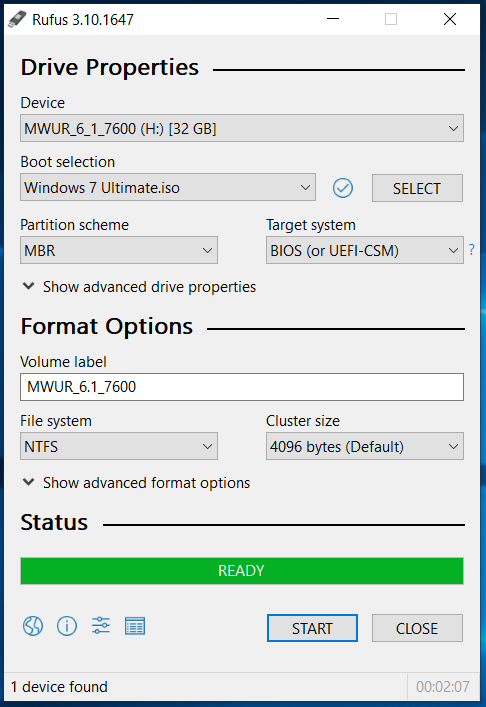Screen dimensions: 486x707
Task: Click the Drive Properties heading
Action: point(110,68)
